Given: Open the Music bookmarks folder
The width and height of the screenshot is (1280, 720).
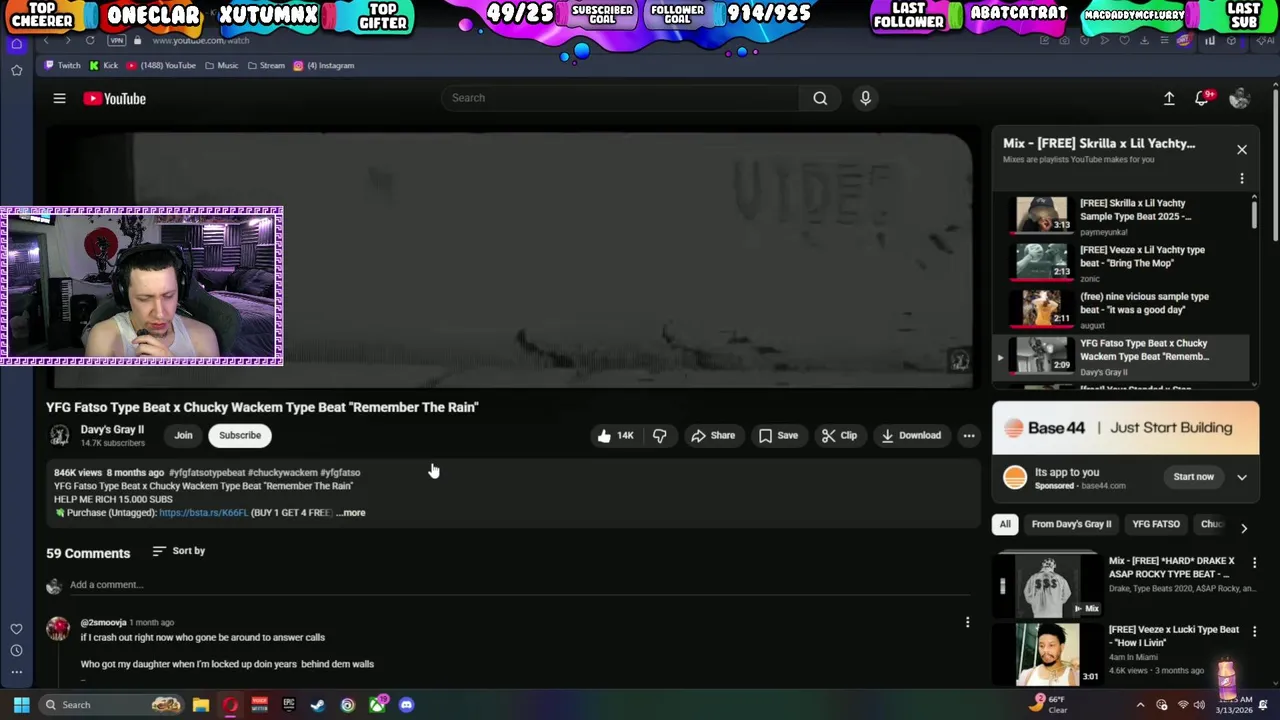Looking at the screenshot, I should pyautogui.click(x=221, y=65).
